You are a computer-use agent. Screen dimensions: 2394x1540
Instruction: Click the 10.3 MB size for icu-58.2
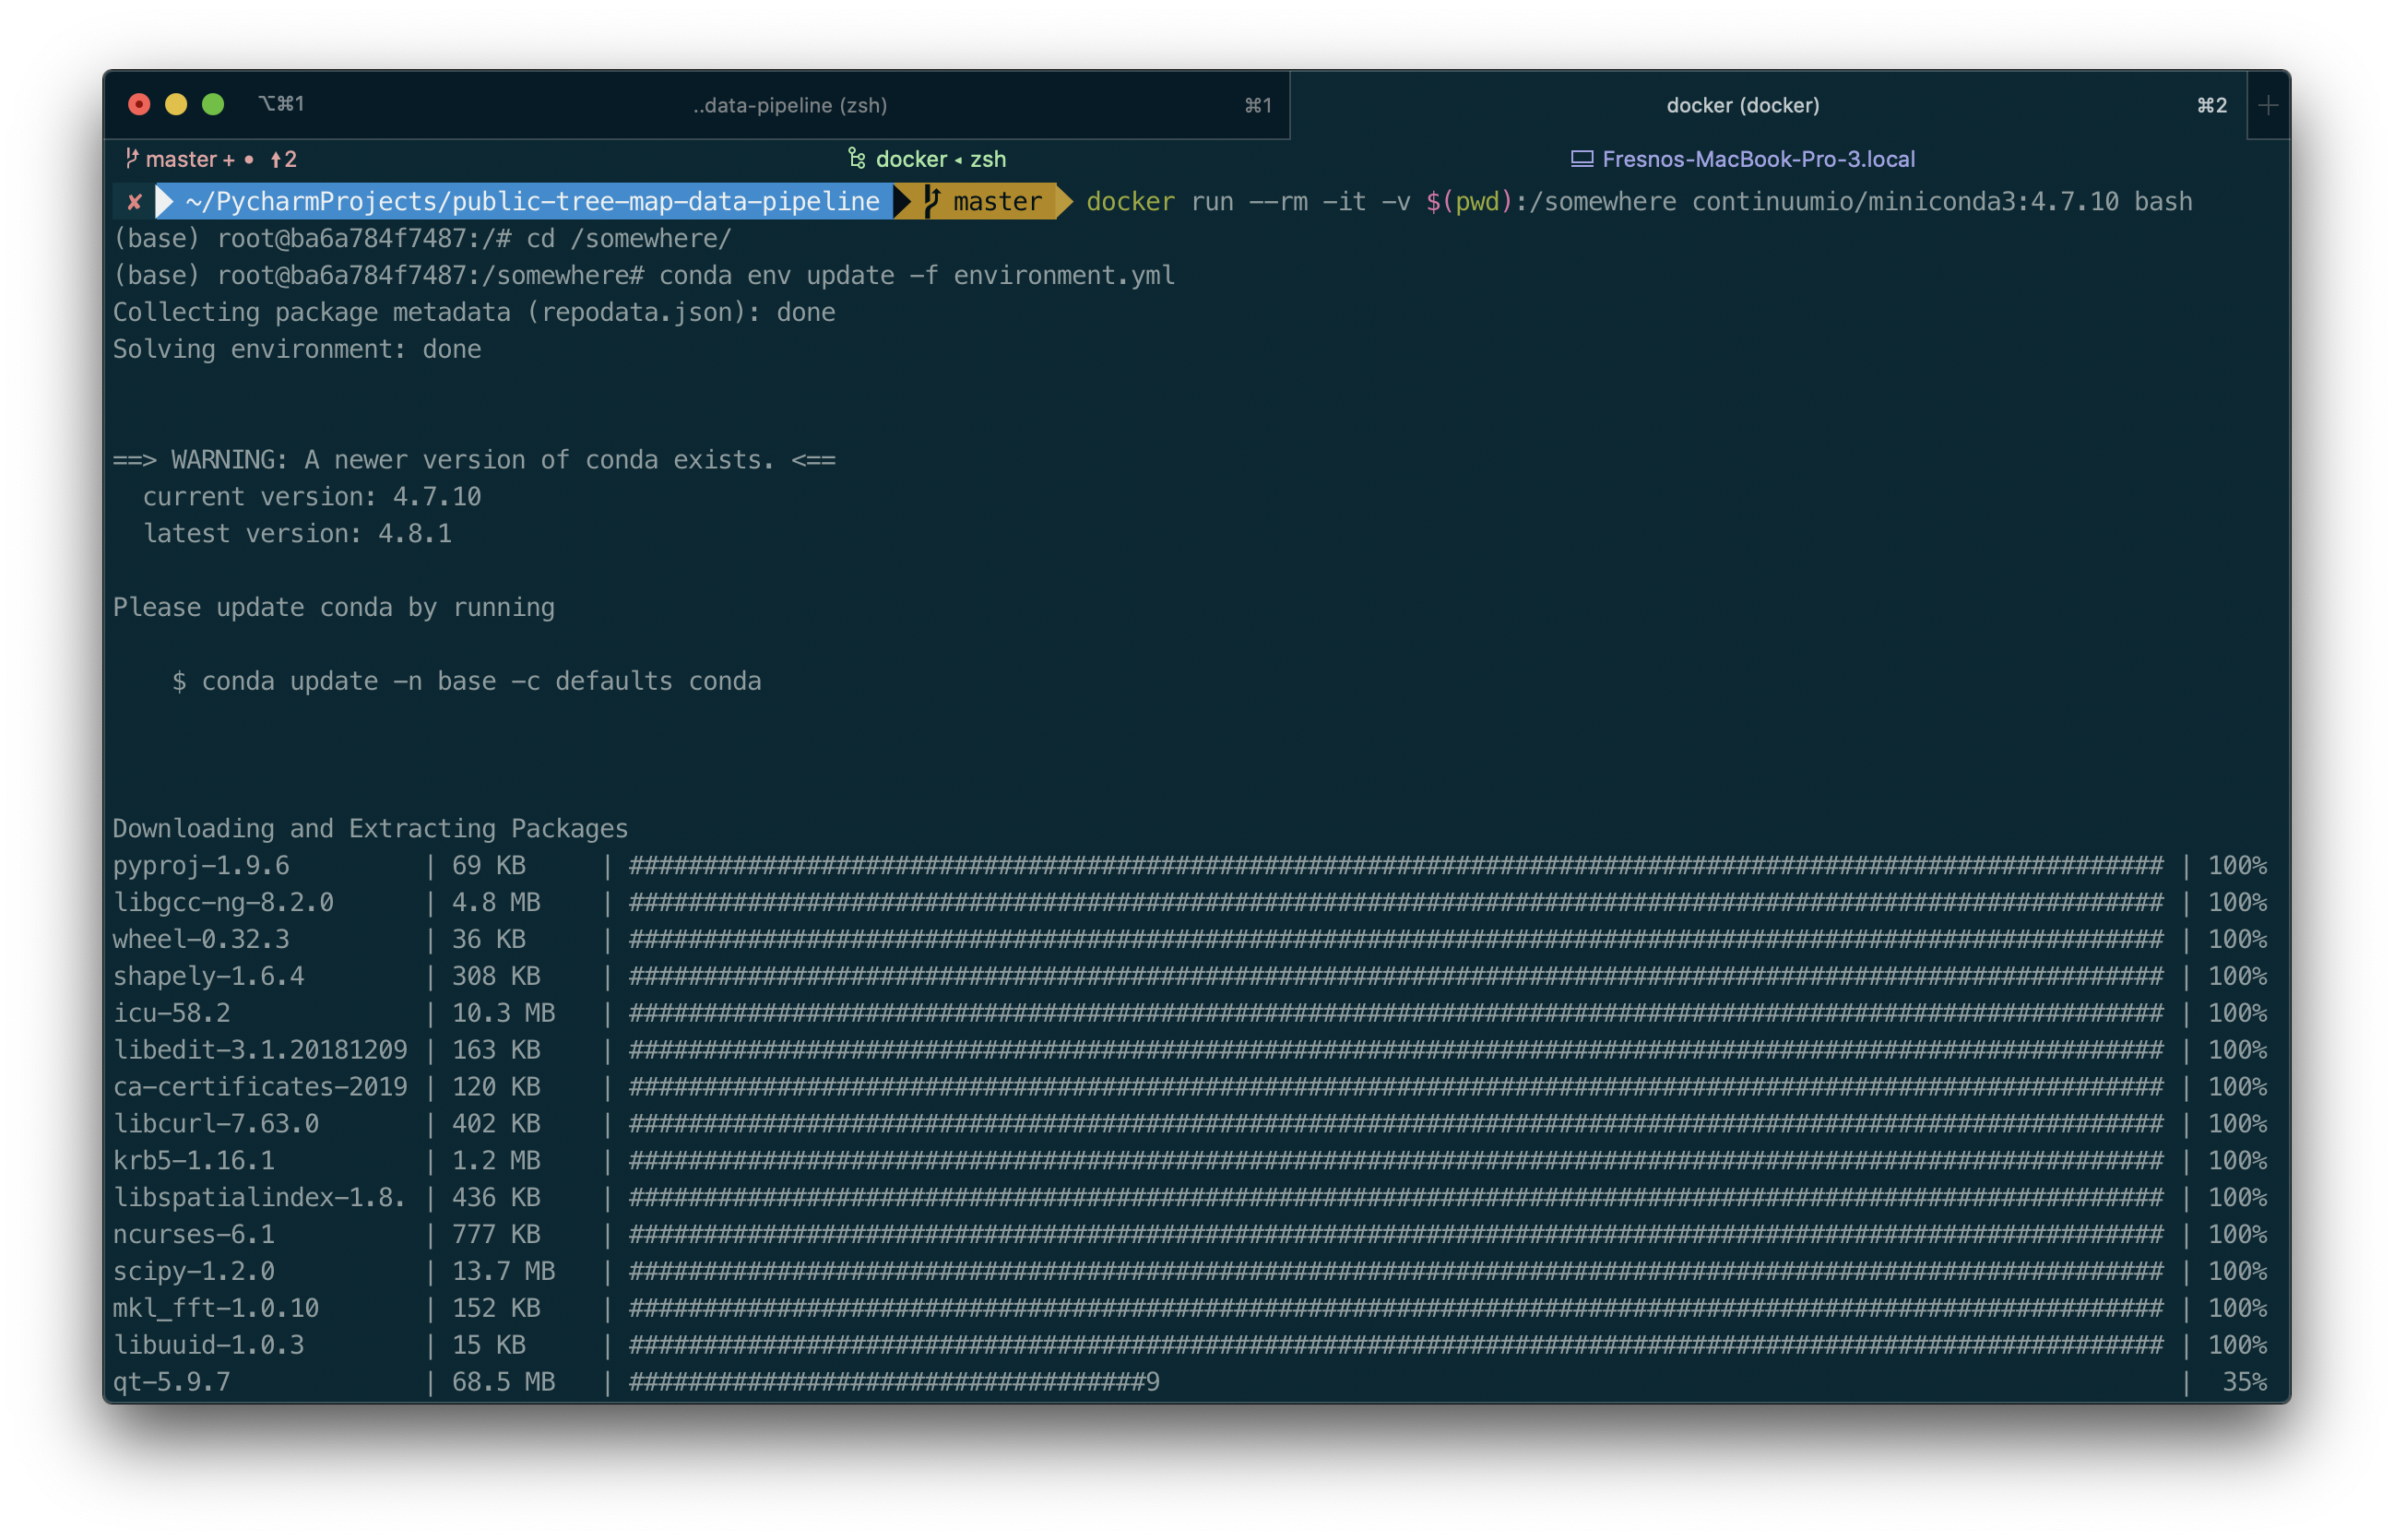503,1013
